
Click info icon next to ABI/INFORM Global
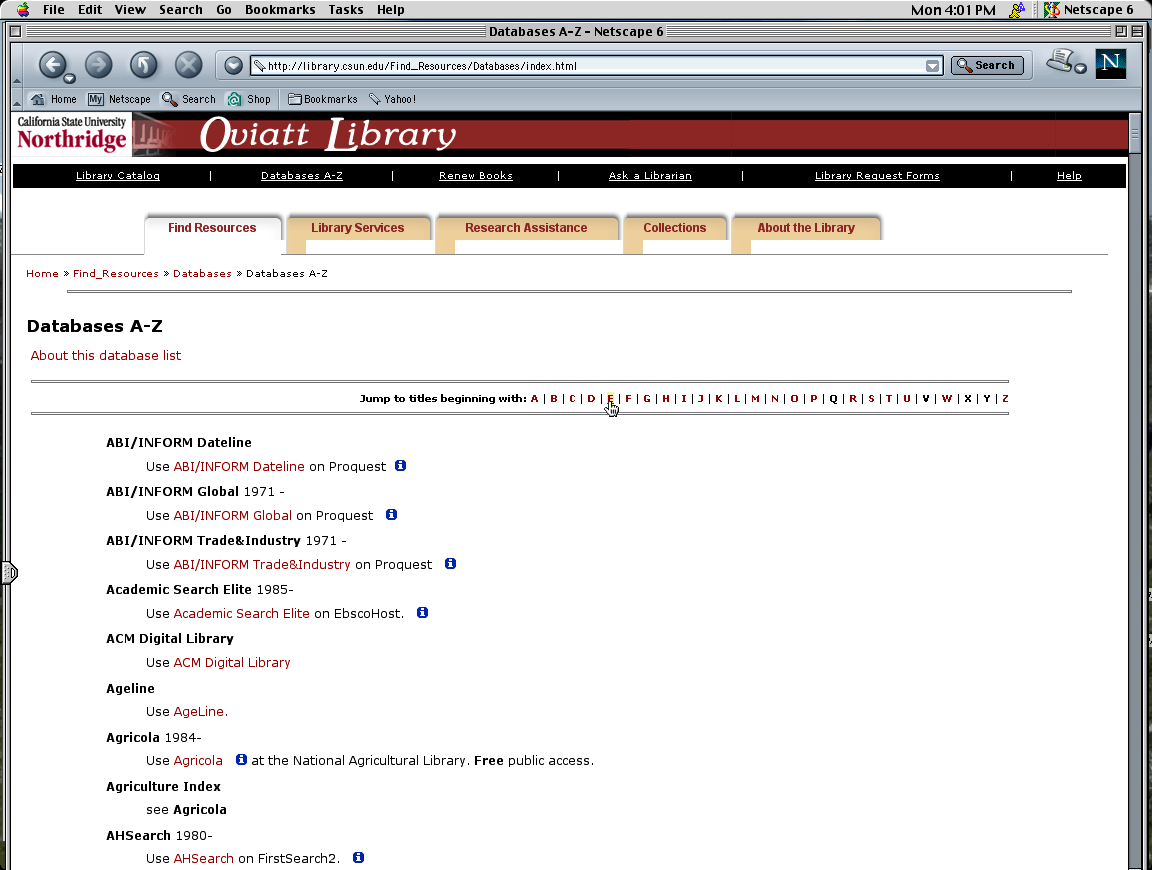click(392, 514)
